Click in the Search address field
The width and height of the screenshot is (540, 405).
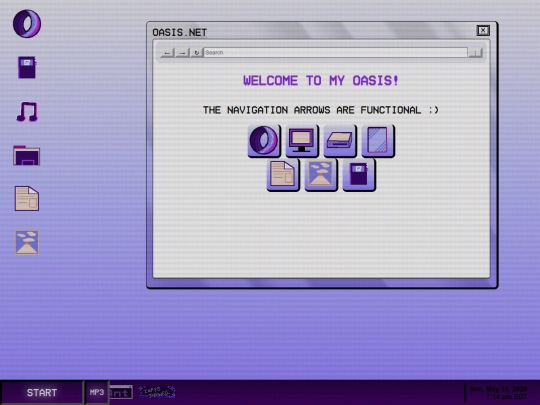[335, 53]
